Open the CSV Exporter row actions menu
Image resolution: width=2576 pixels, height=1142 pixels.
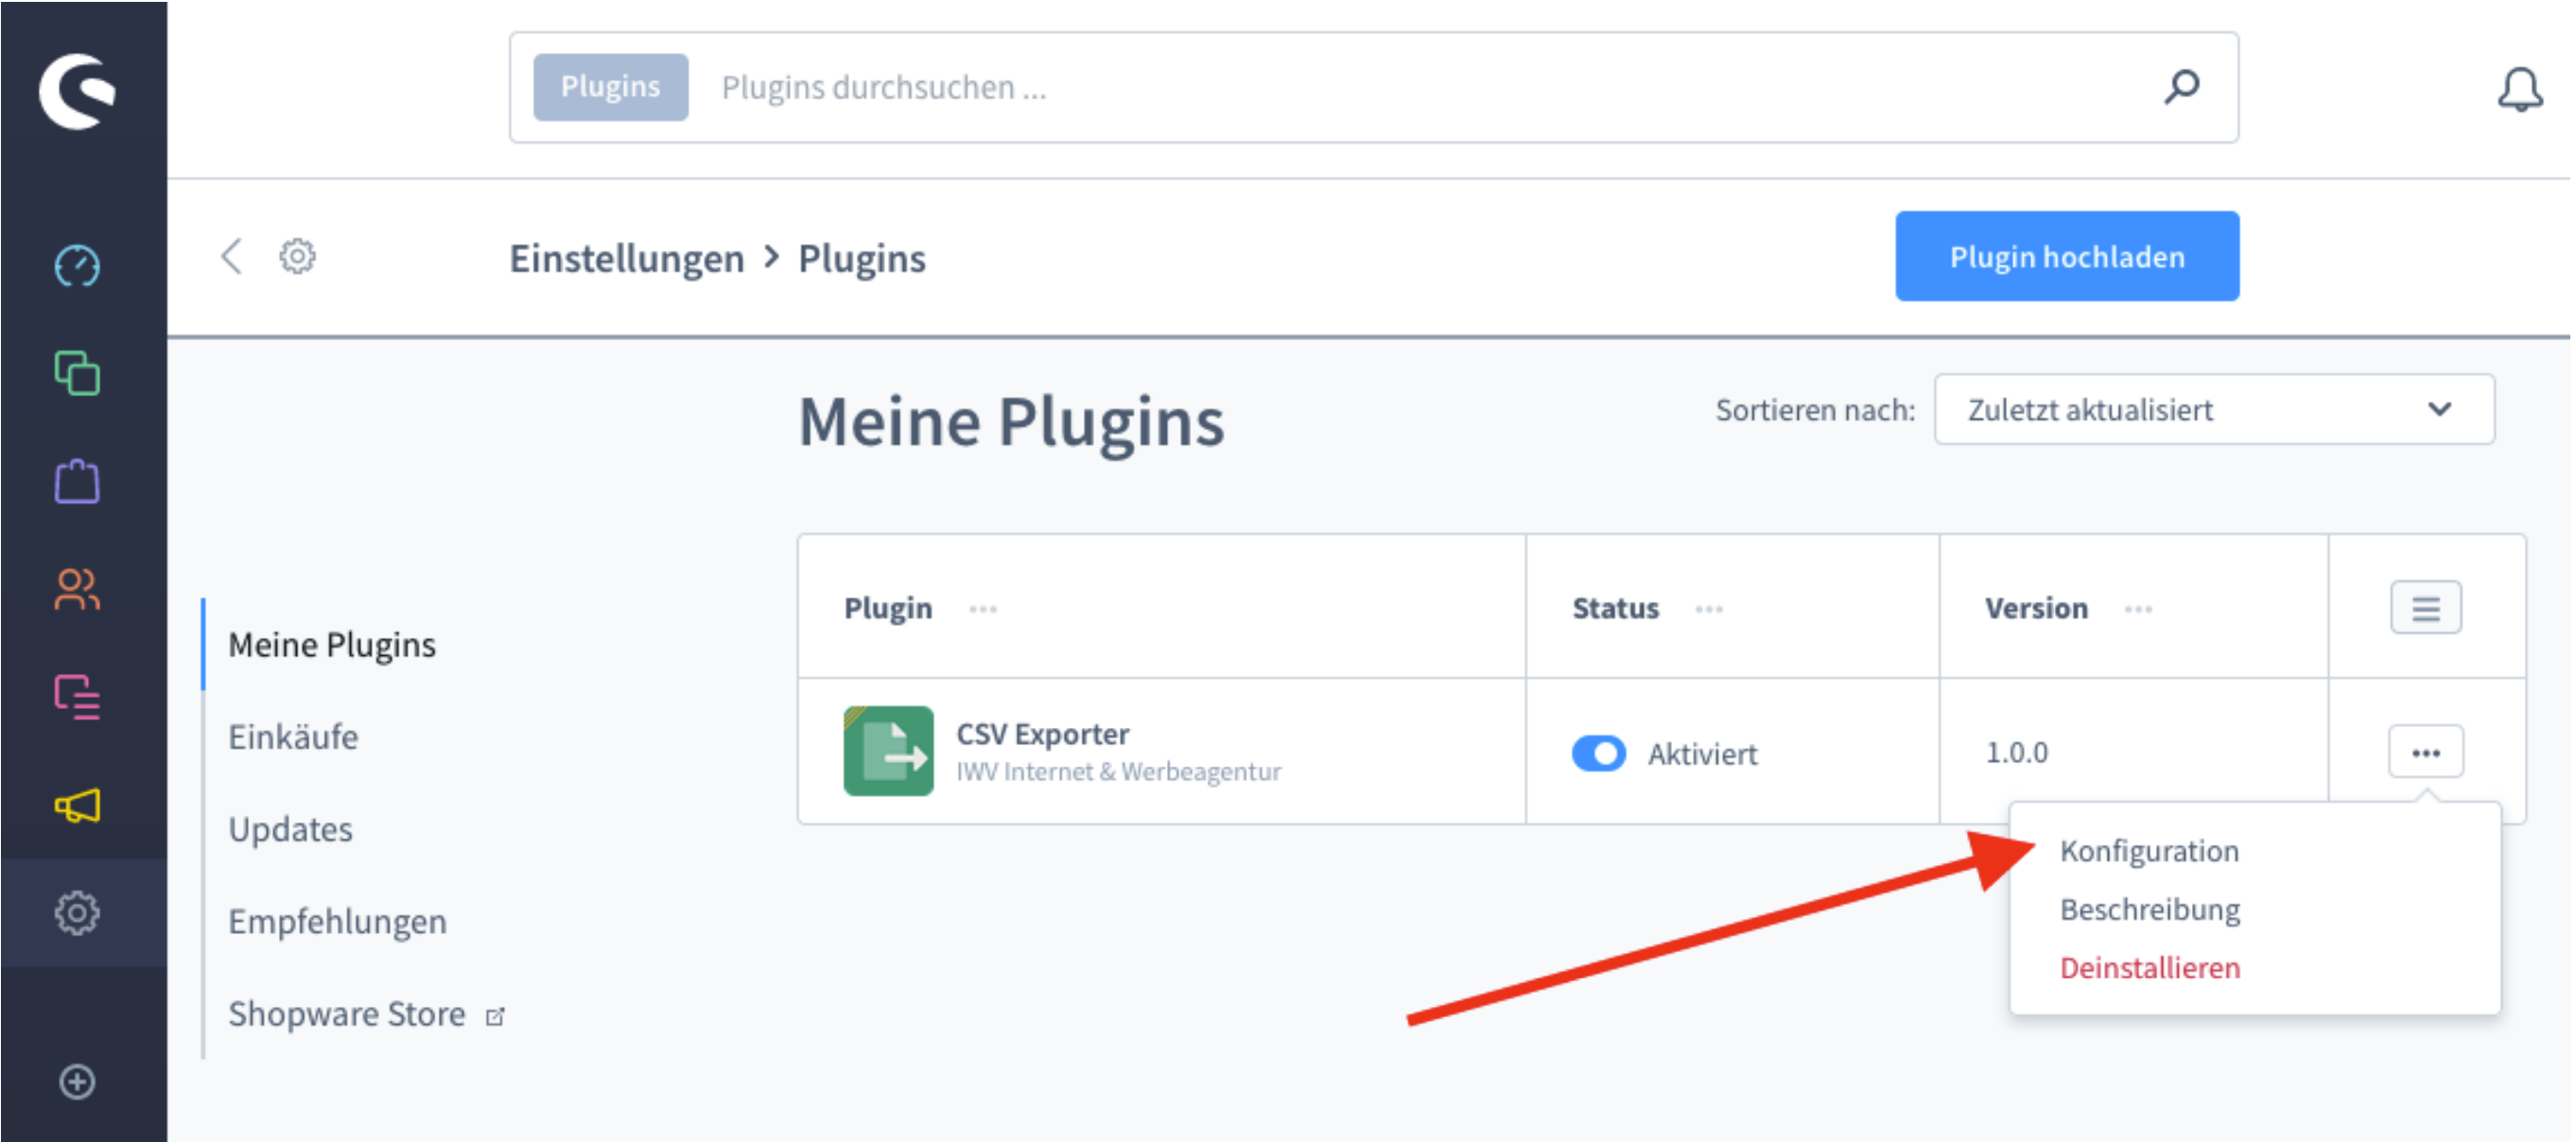coord(2425,752)
